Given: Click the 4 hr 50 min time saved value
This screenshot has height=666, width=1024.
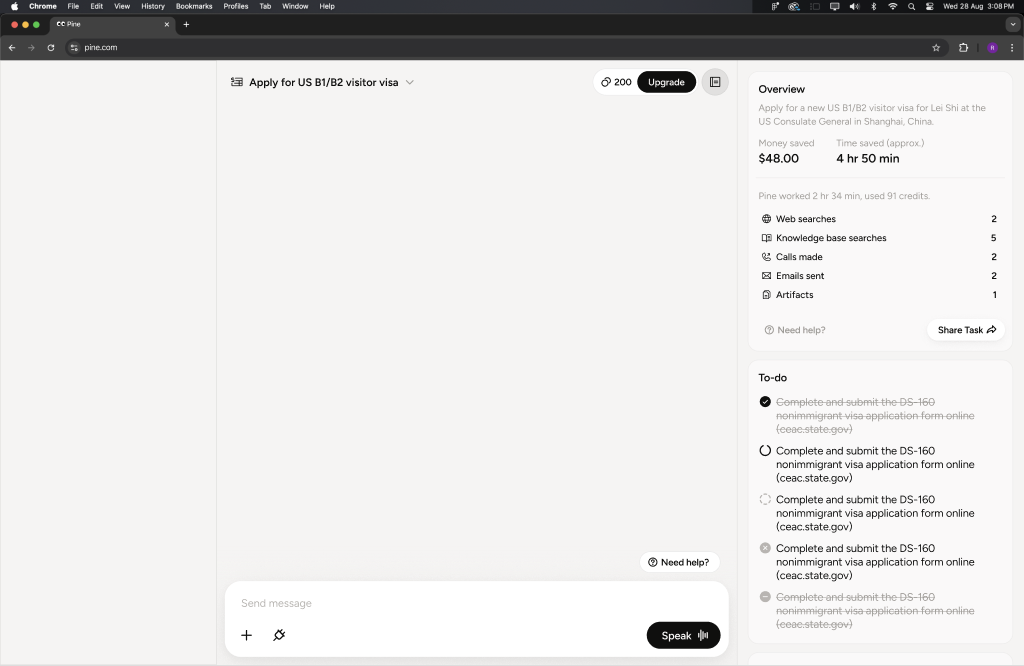Looking at the screenshot, I should (x=868, y=159).
